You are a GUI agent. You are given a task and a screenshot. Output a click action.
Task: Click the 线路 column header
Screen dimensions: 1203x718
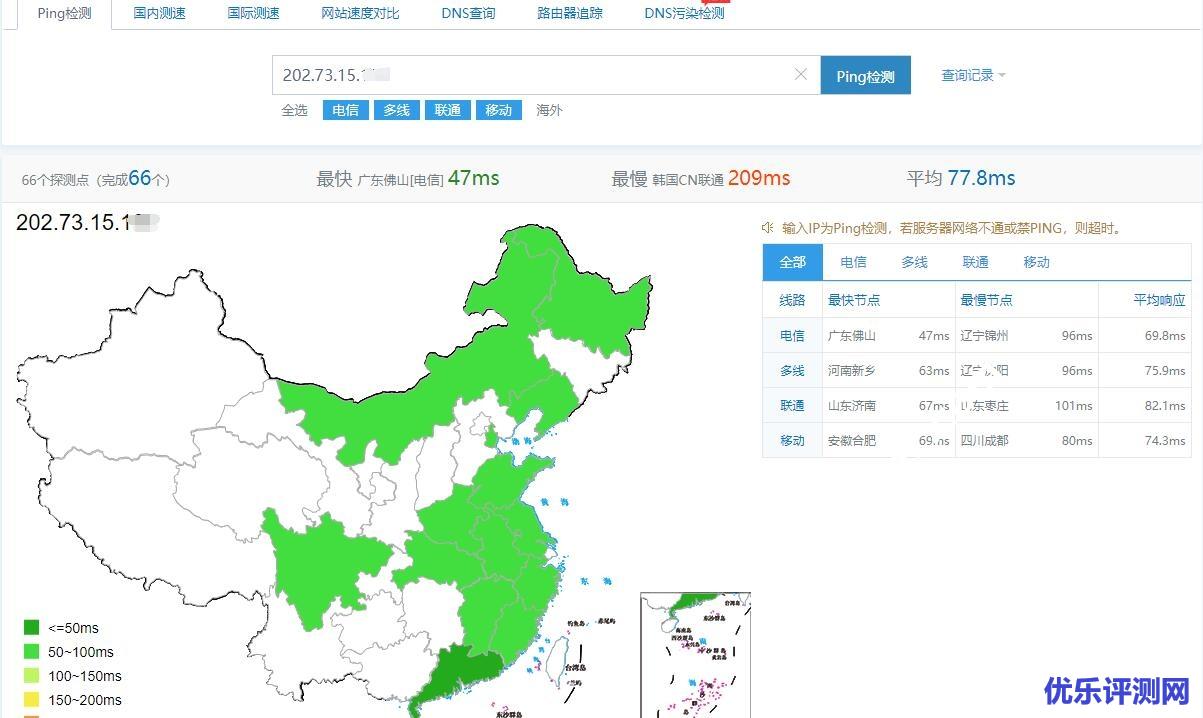[792, 300]
